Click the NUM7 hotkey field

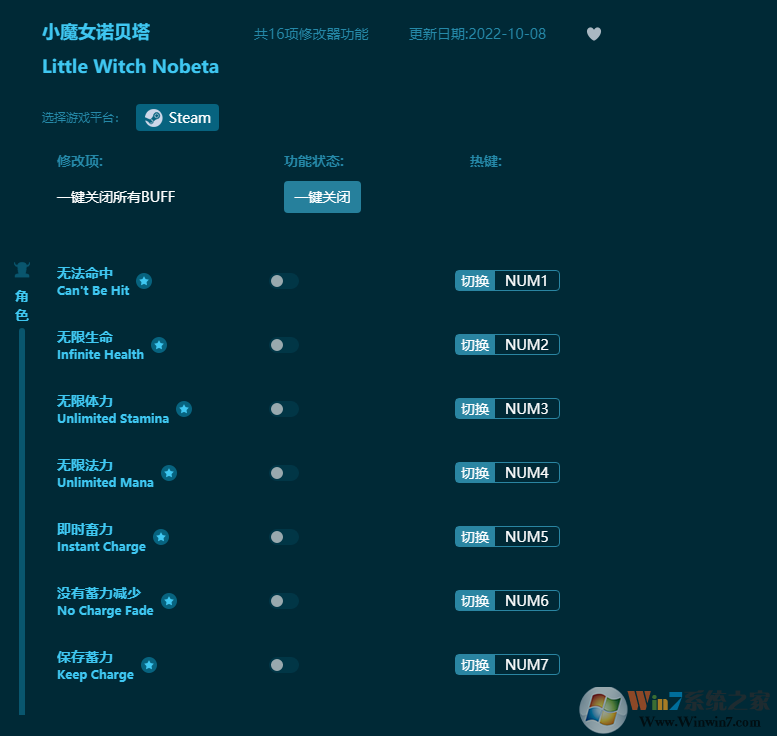point(527,664)
